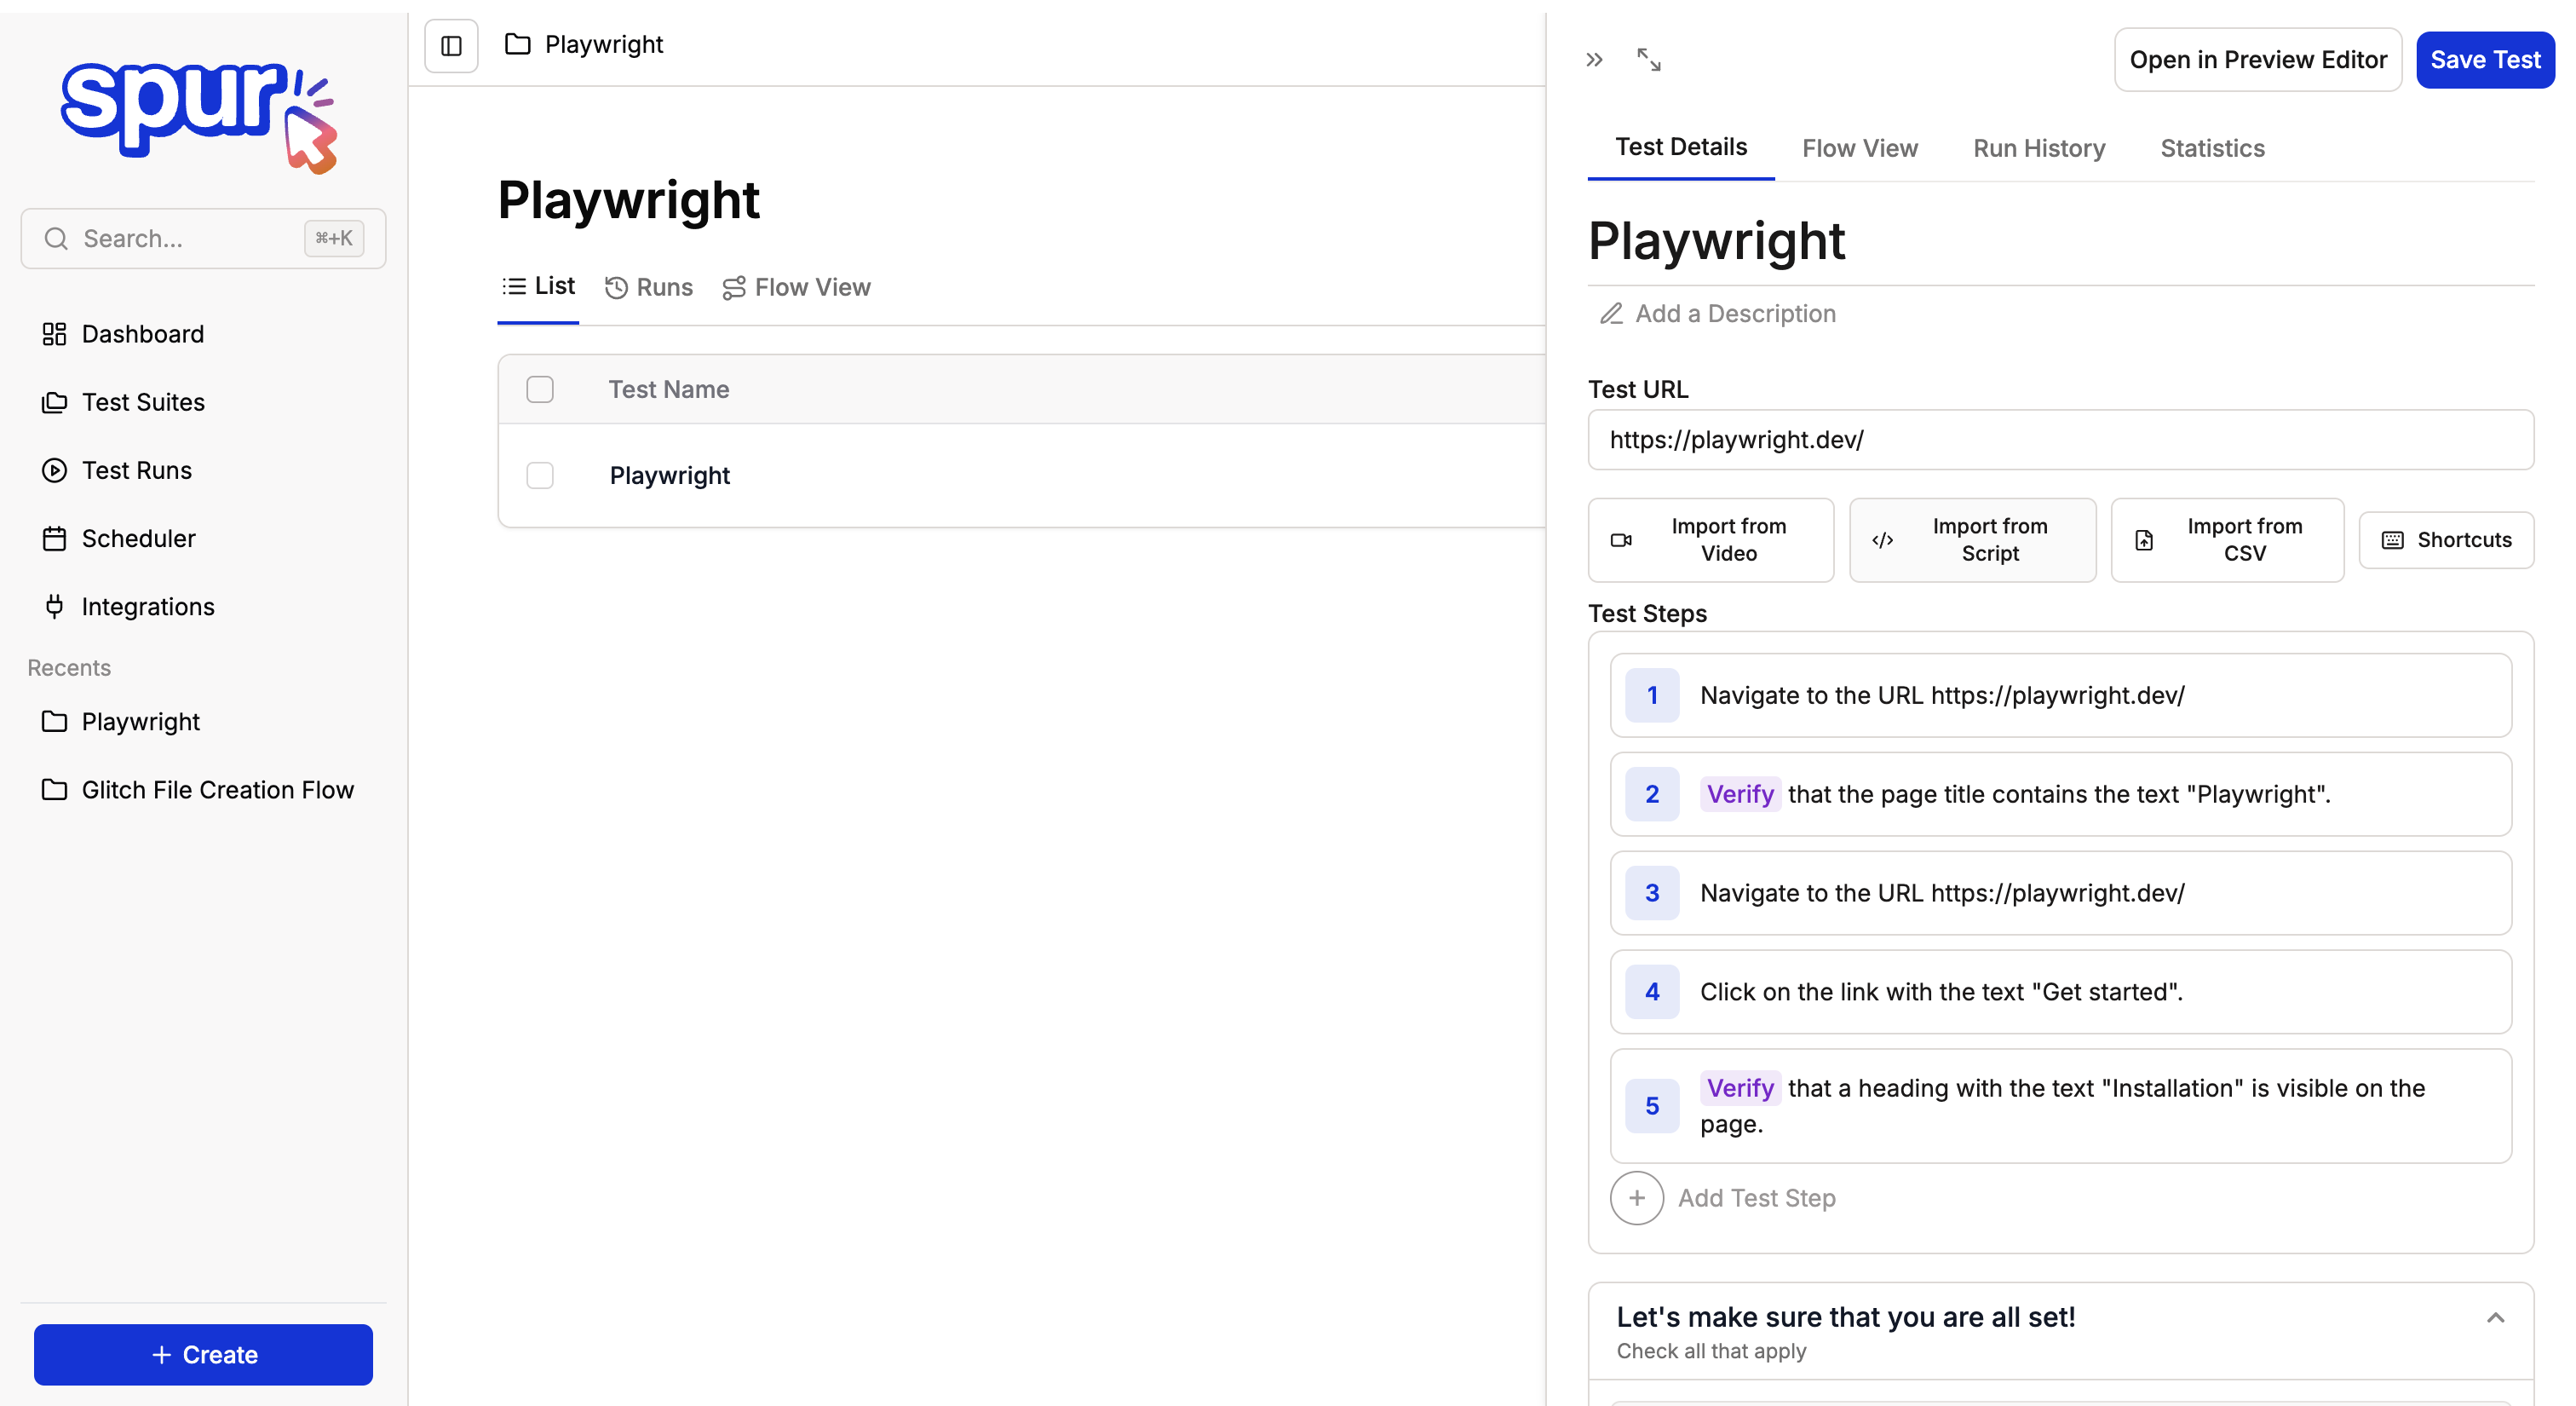Click into the Test URL field
2576x1406 pixels.
coord(2059,440)
